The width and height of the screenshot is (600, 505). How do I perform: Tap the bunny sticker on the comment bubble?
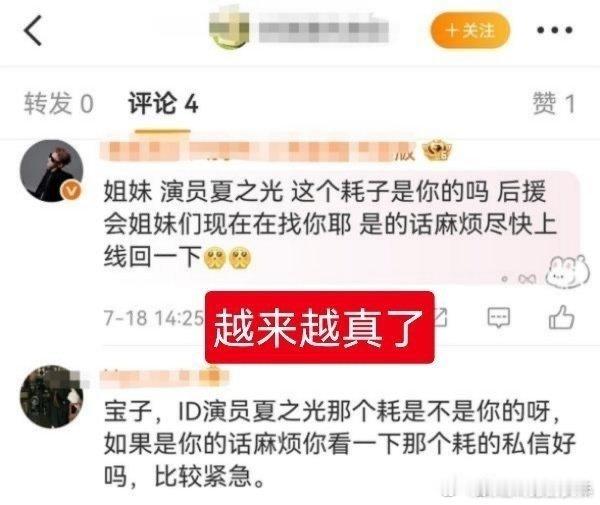coord(567,272)
